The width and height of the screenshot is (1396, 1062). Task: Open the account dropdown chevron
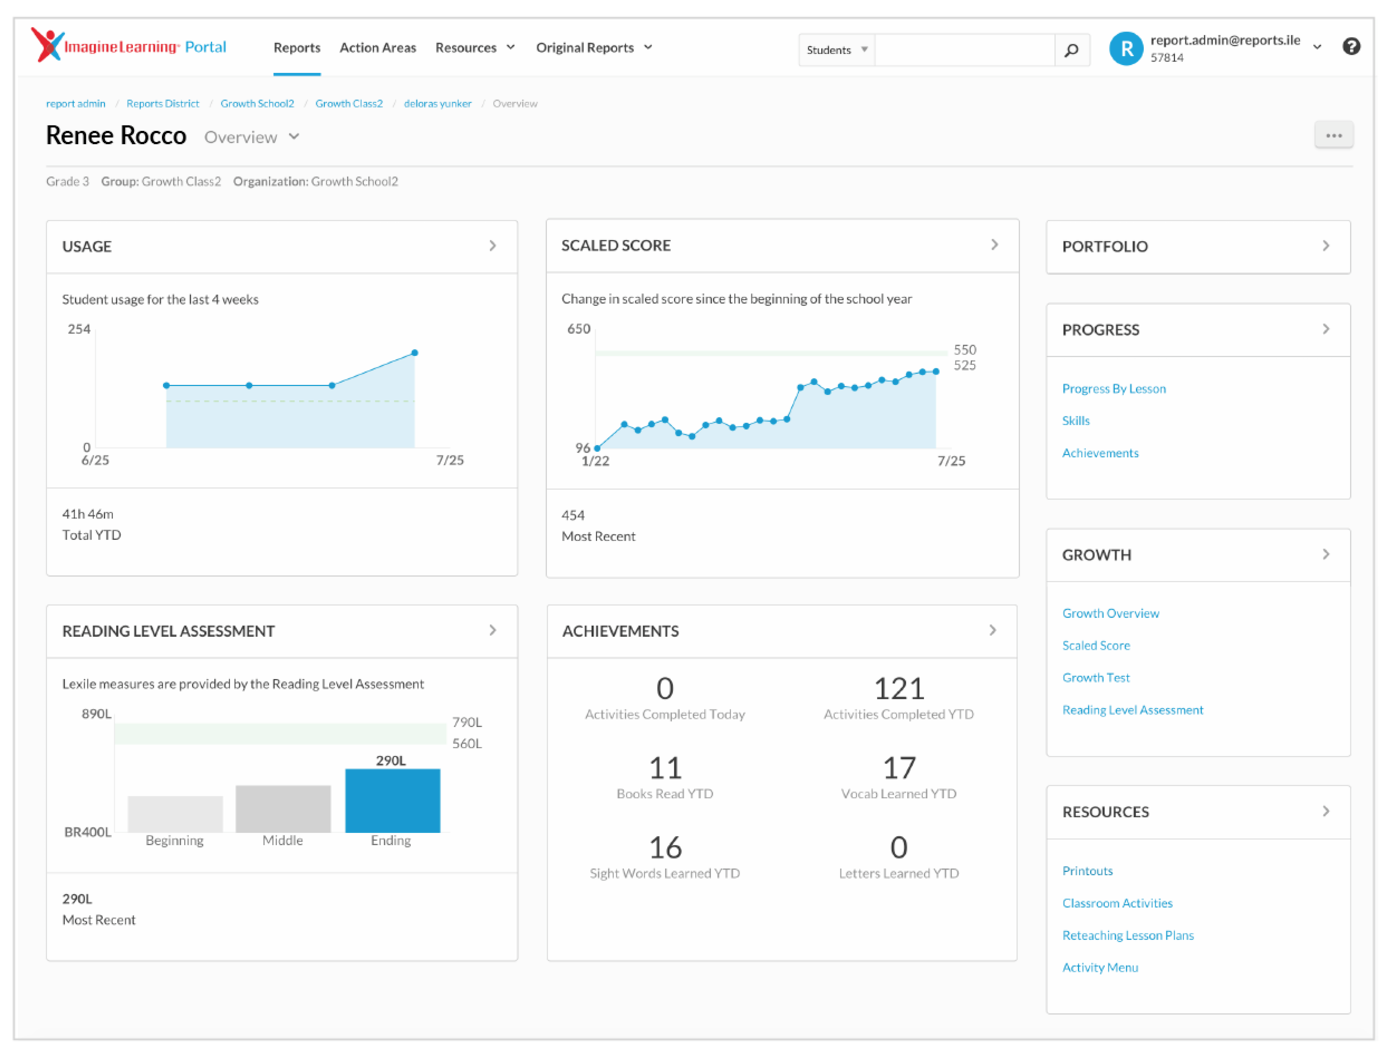[x=1317, y=47]
